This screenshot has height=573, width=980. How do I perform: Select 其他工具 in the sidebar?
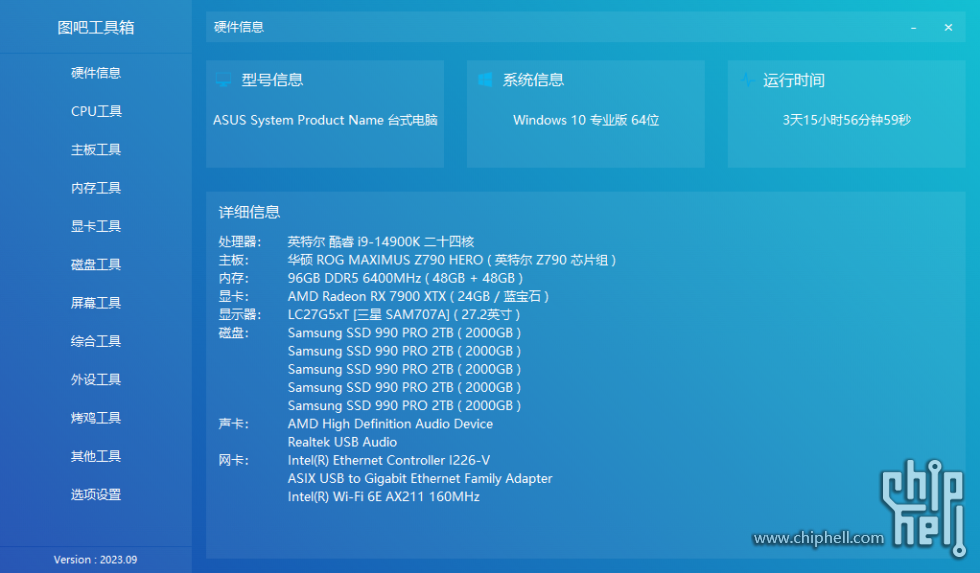96,456
